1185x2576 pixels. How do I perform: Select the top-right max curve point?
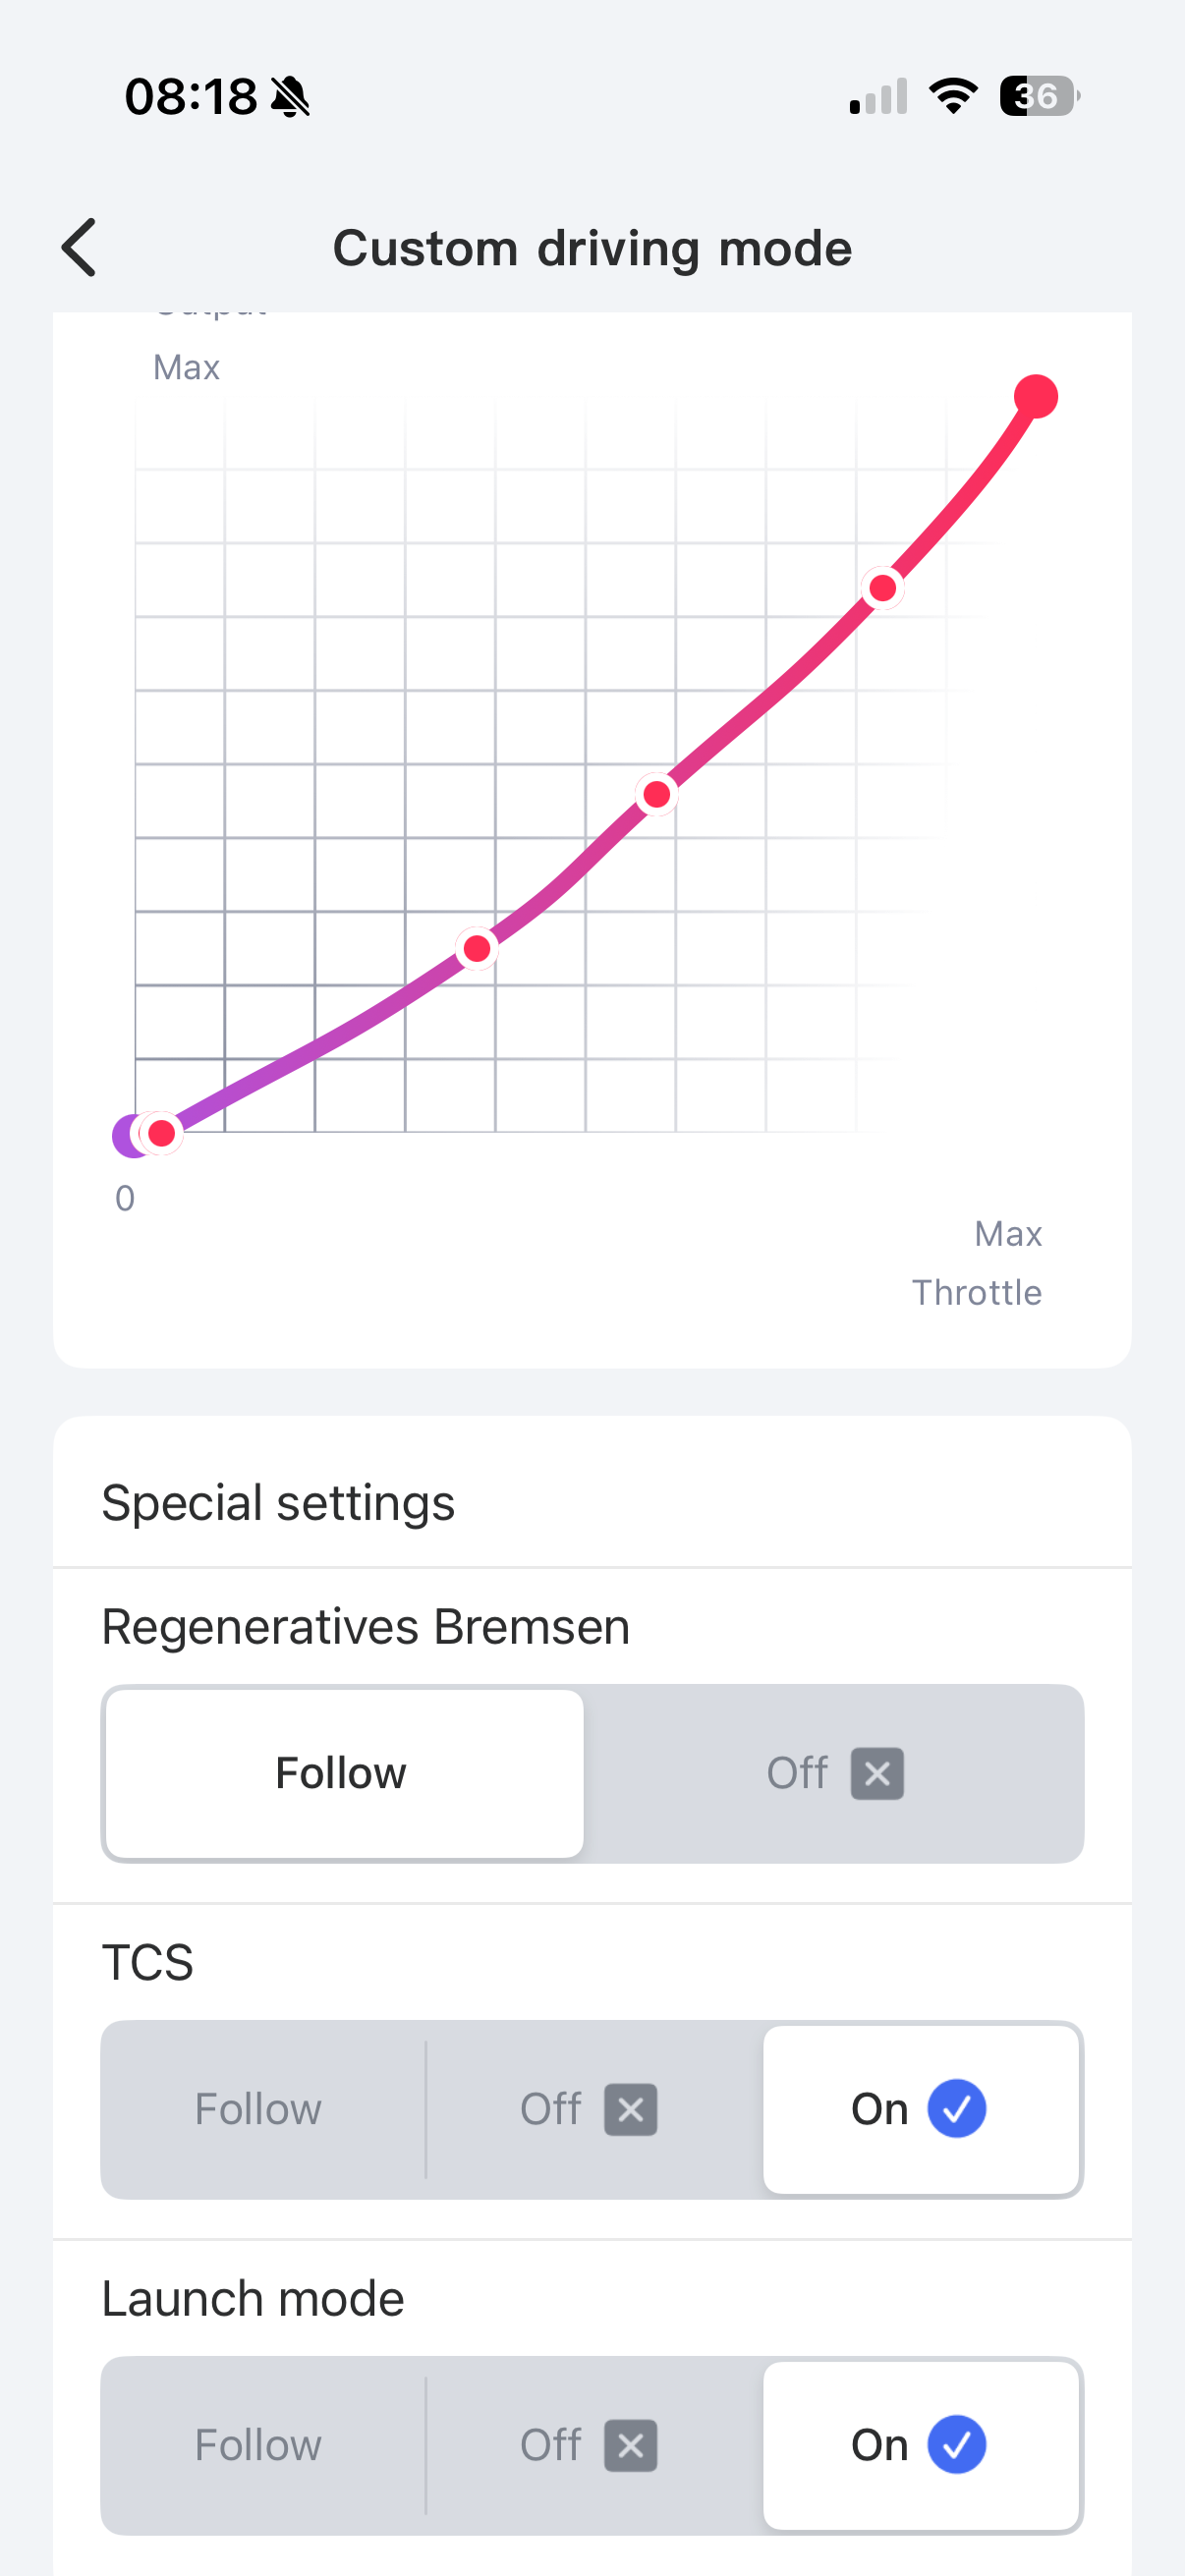1036,396
